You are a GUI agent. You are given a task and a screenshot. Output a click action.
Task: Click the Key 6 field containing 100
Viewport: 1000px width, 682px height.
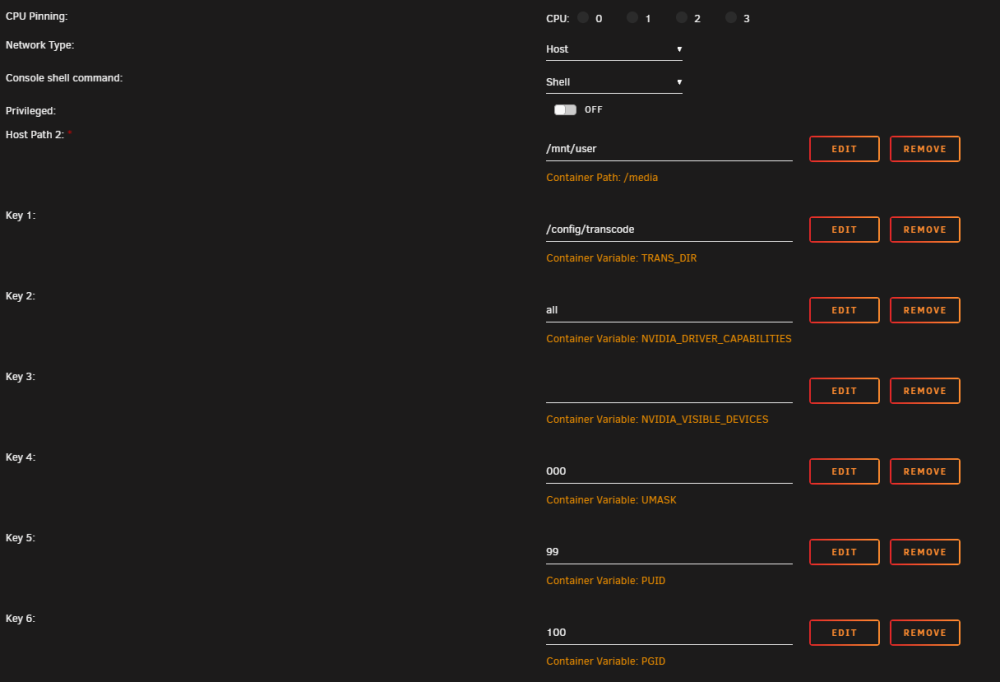(669, 632)
